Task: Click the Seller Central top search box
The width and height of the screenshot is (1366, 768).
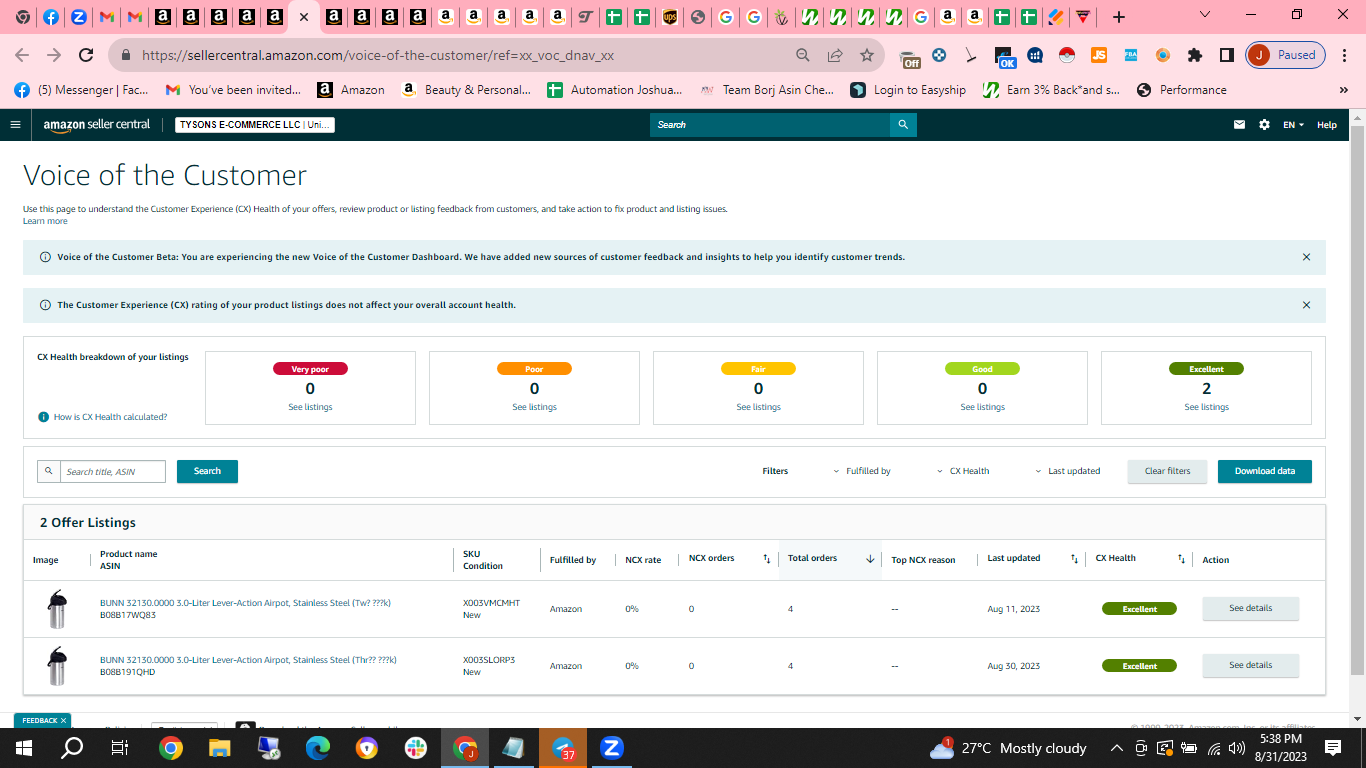Action: point(770,125)
